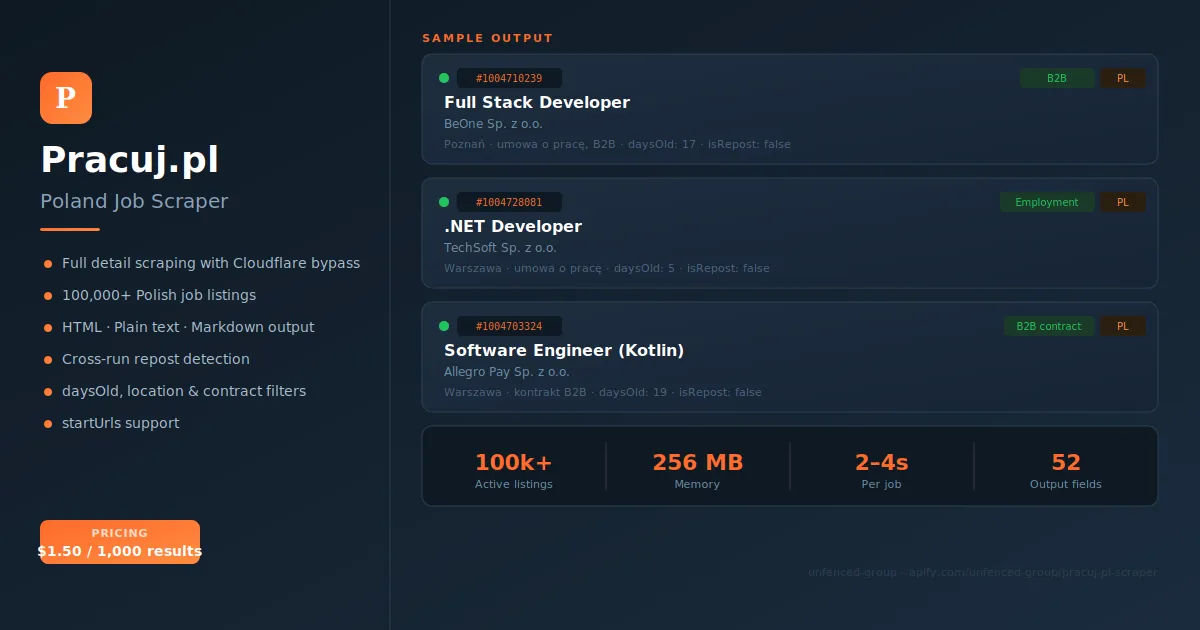Click PL badge on Full Stack Developer card
The image size is (1200, 630).
1122,78
